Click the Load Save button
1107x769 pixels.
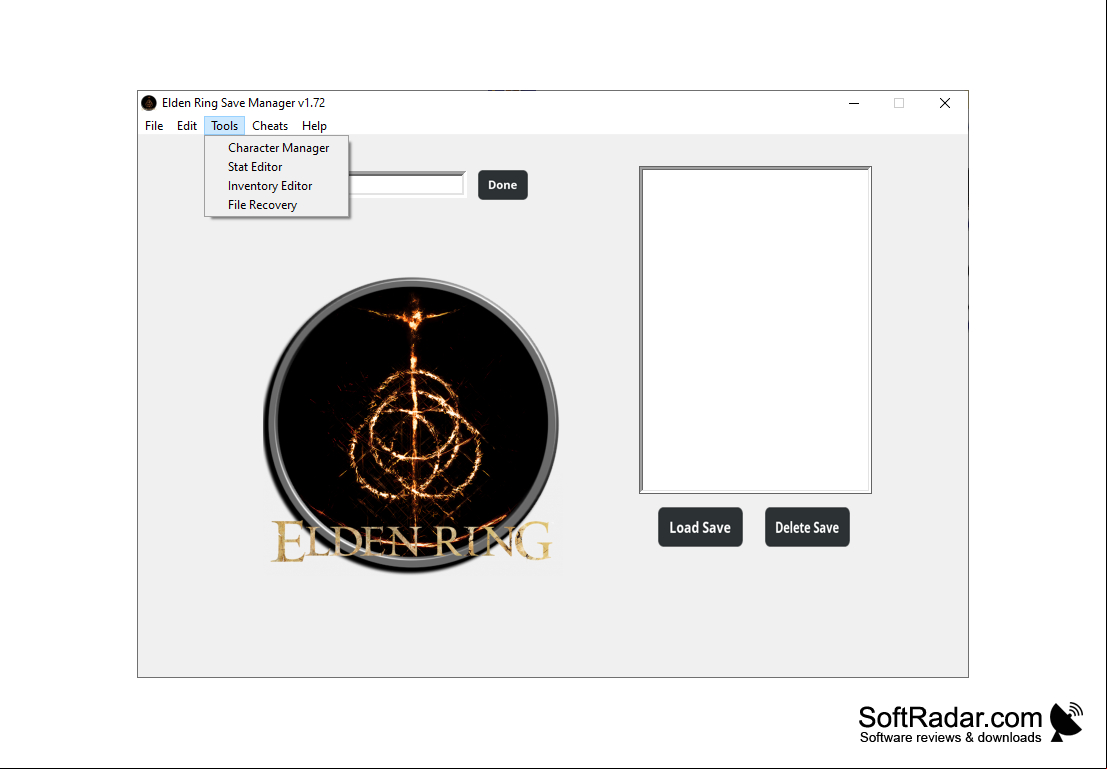700,527
